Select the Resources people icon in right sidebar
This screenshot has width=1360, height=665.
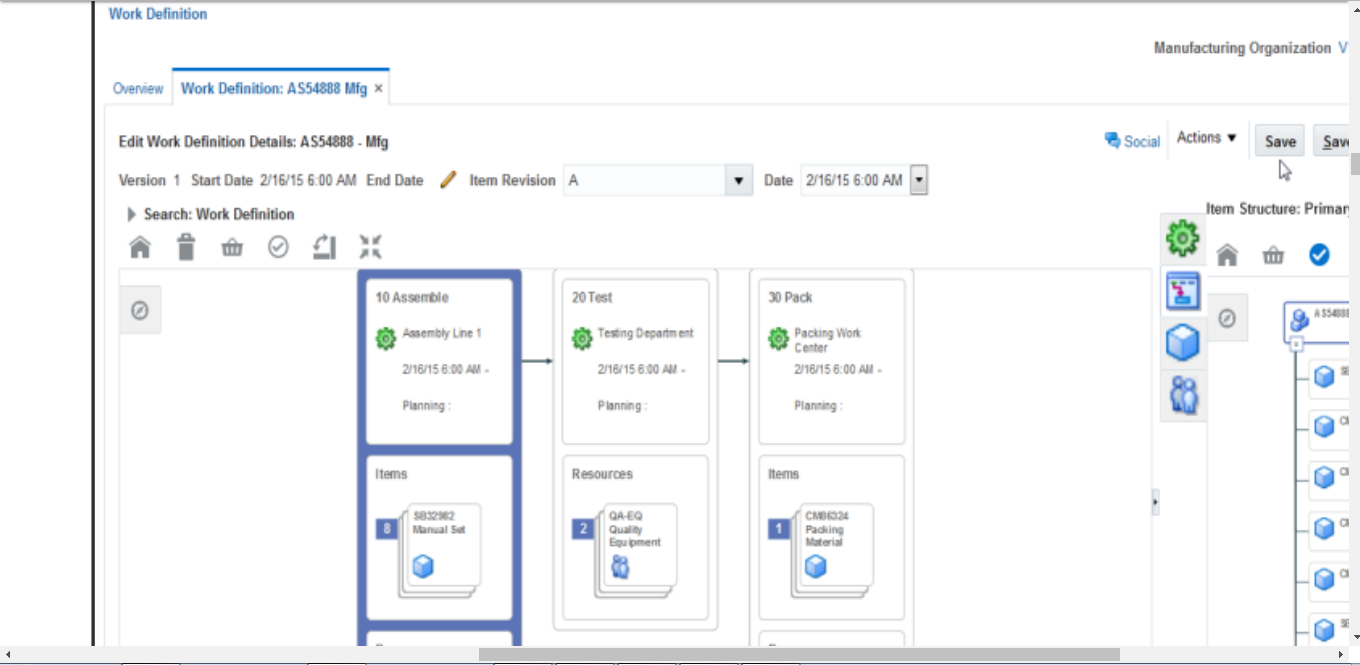click(1183, 393)
